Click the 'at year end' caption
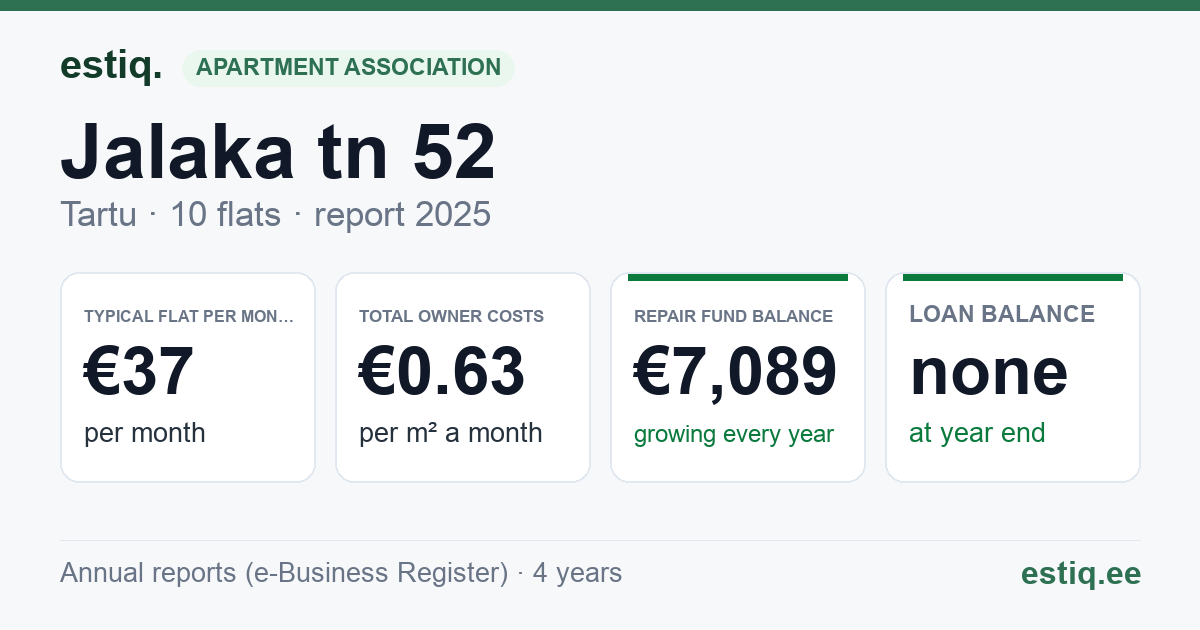1200x630 pixels. click(977, 433)
